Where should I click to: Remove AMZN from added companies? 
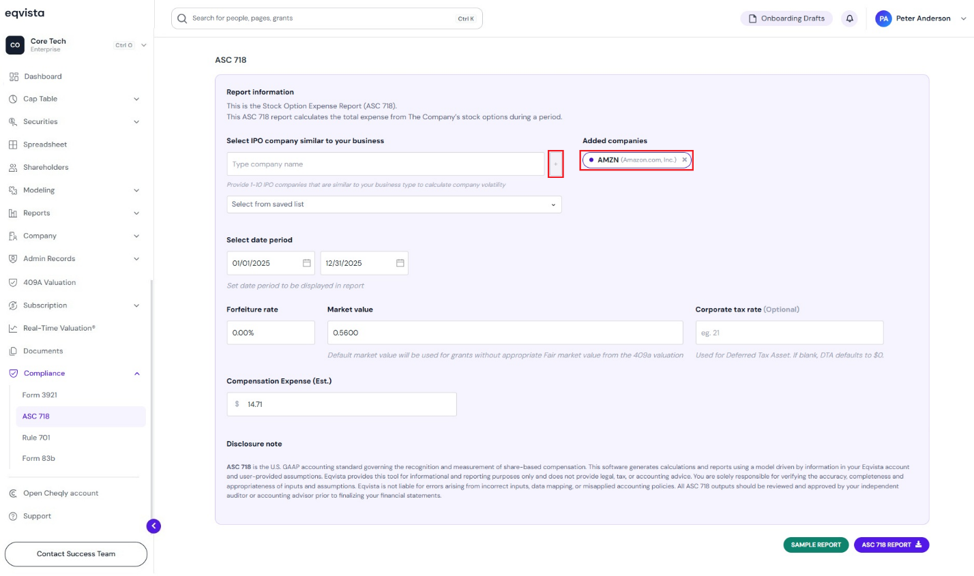tap(685, 160)
